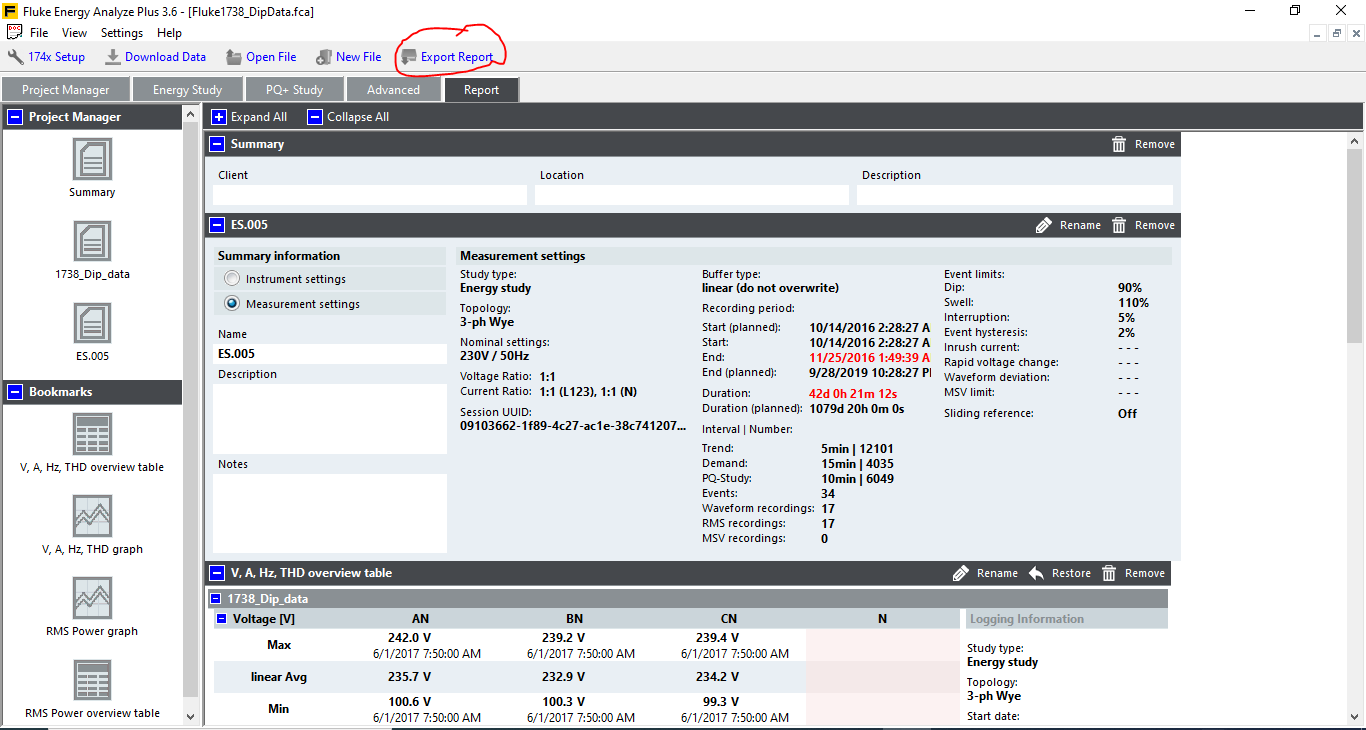Click the Dip event limit 90%

click(1130, 287)
